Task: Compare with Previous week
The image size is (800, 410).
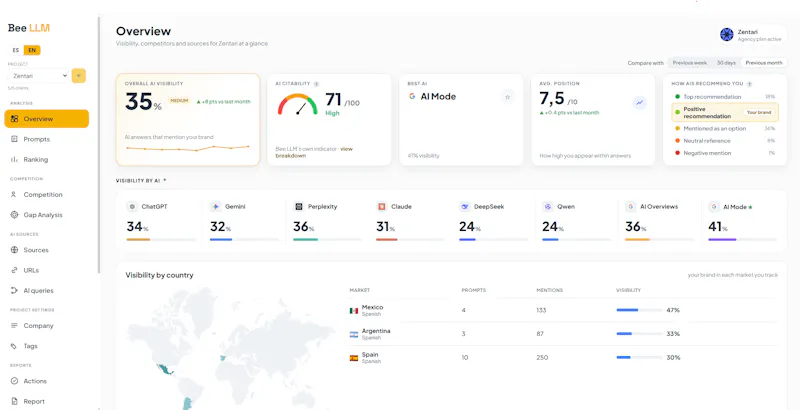Action: [689, 63]
